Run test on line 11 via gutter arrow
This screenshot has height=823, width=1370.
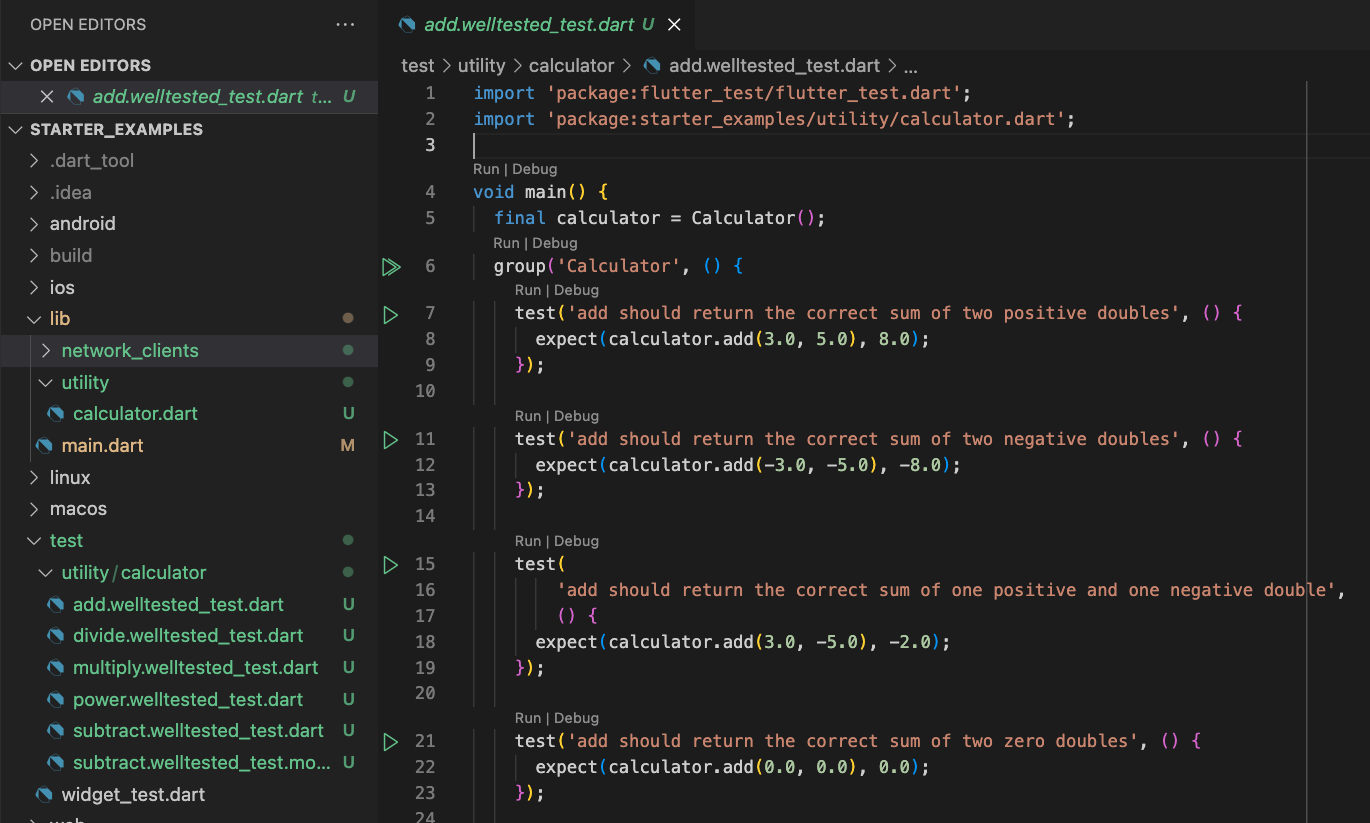391,439
